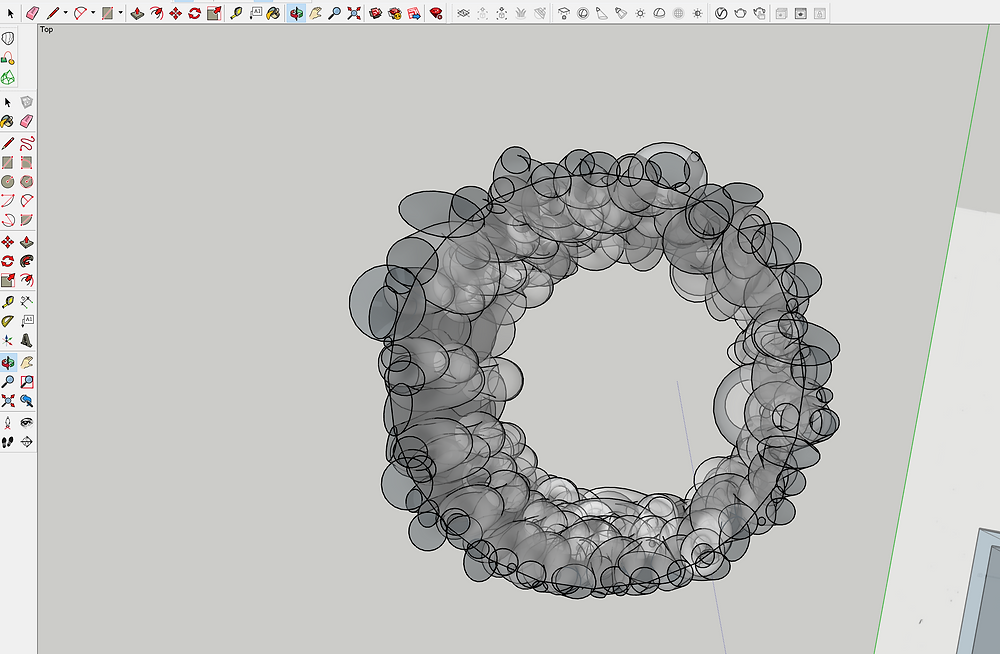
Task: Activate Zoom Extents in the Getting Started toolbar
Action: [x=354, y=13]
